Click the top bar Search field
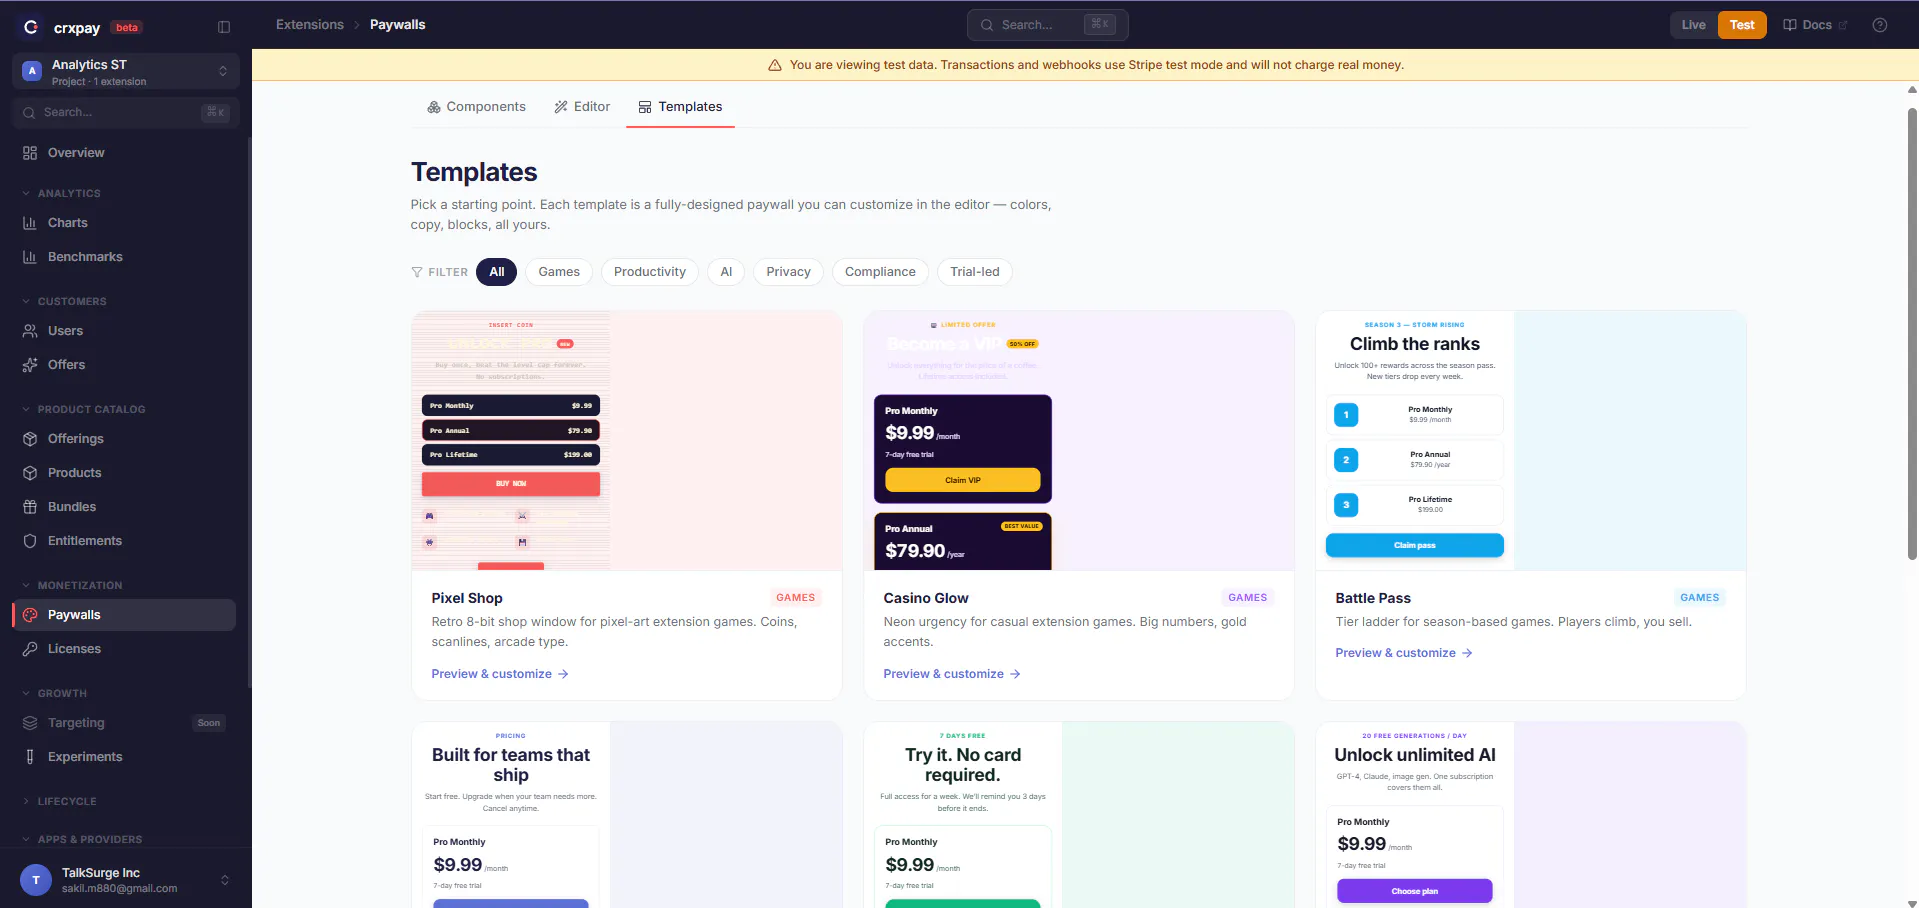Image resolution: width=1919 pixels, height=908 pixels. 1048,25
